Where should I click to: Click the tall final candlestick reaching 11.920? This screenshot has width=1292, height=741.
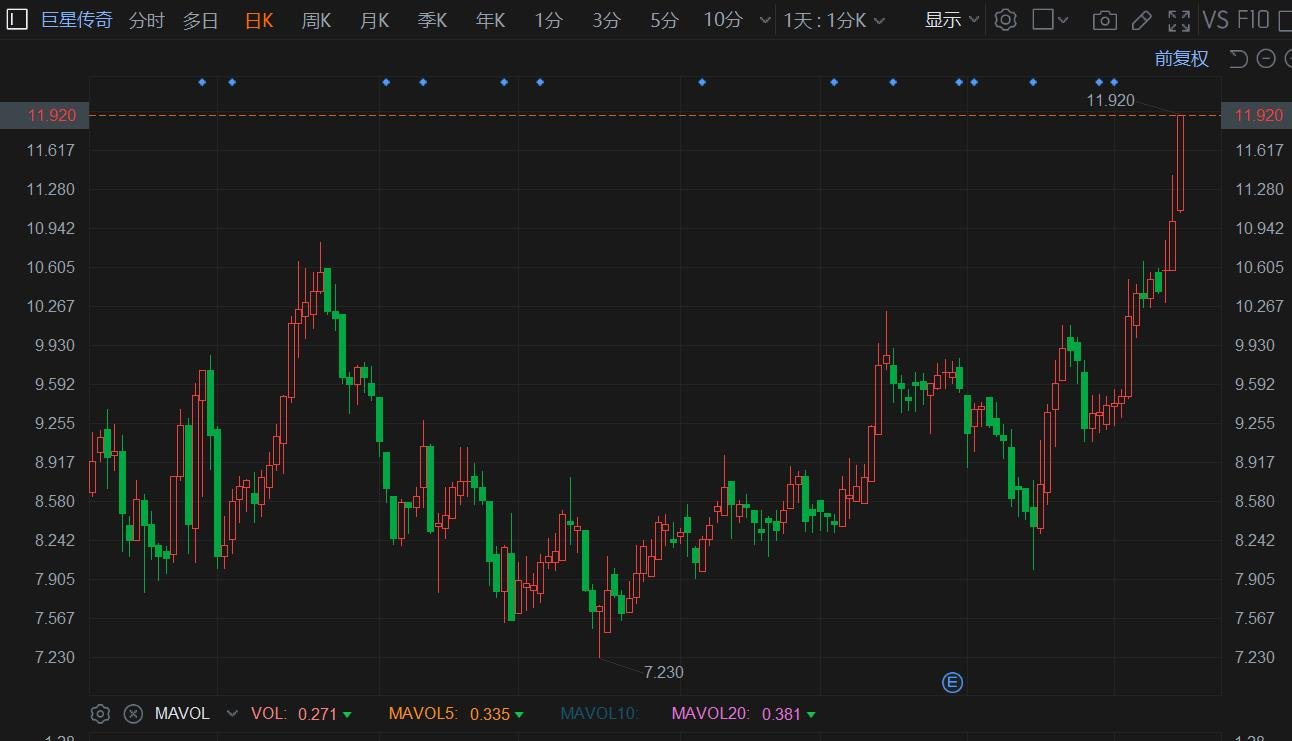[x=1181, y=163]
